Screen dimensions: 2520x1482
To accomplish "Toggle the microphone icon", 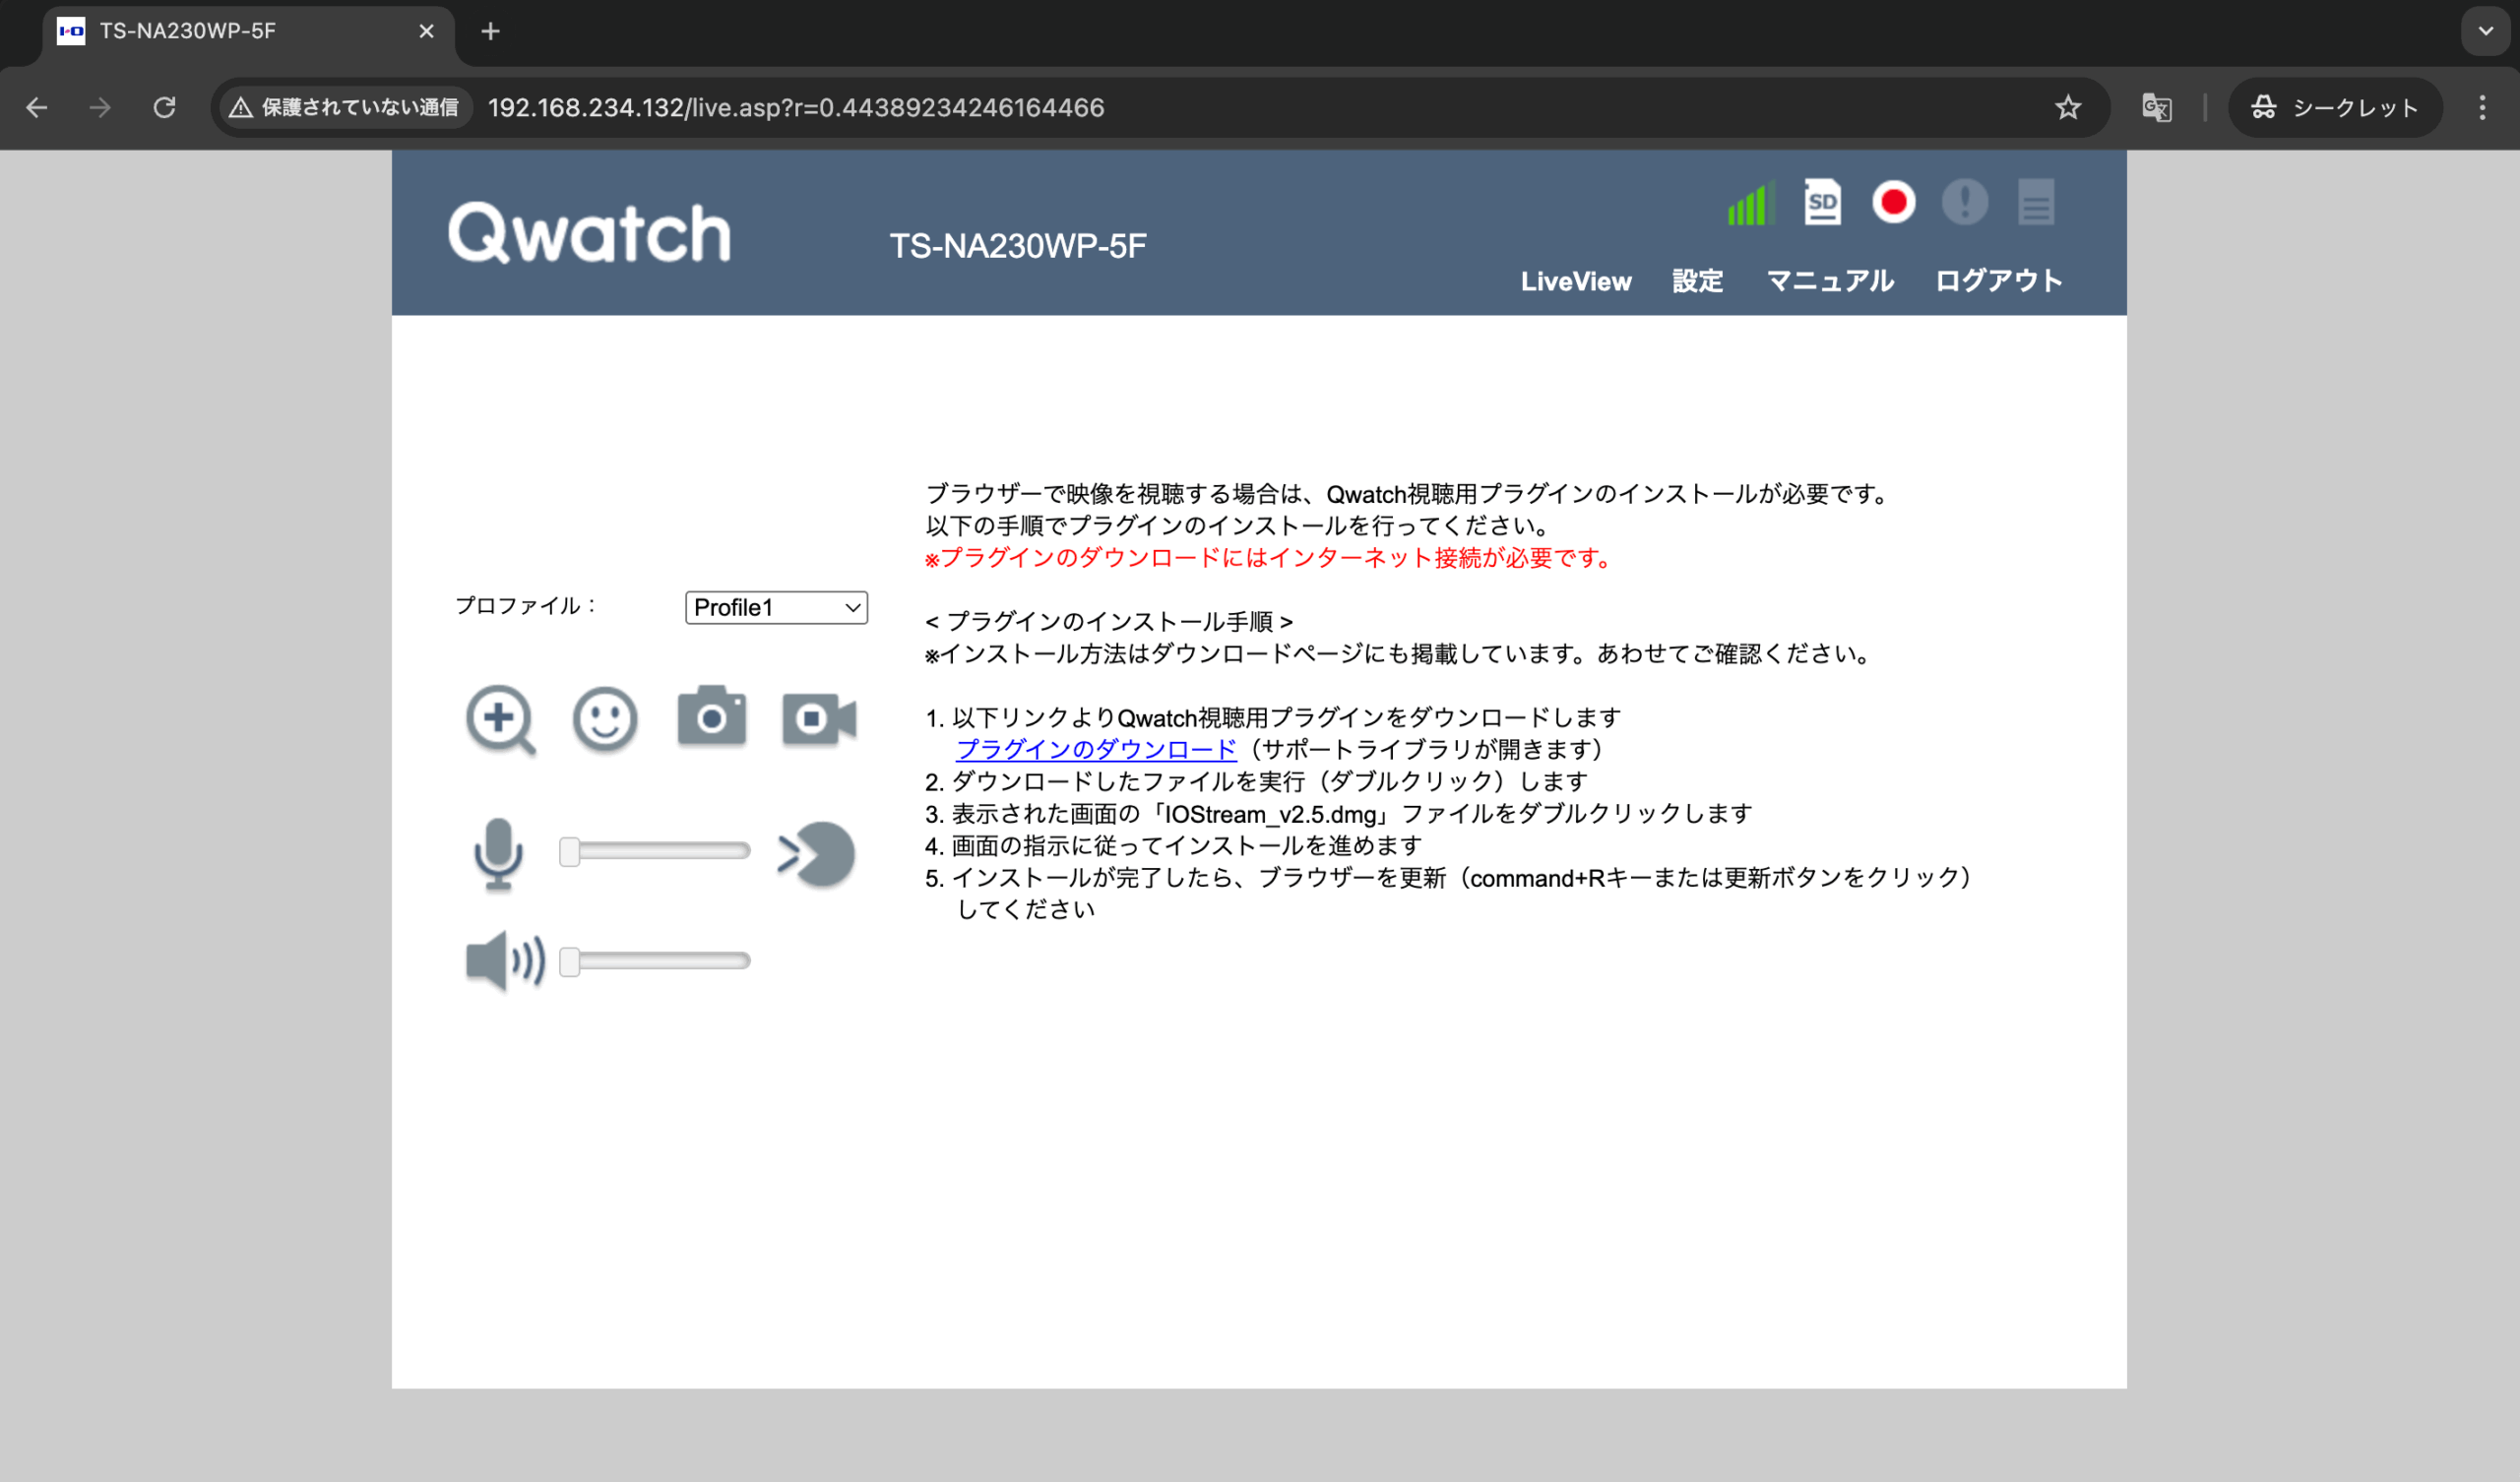I will 497,853.
